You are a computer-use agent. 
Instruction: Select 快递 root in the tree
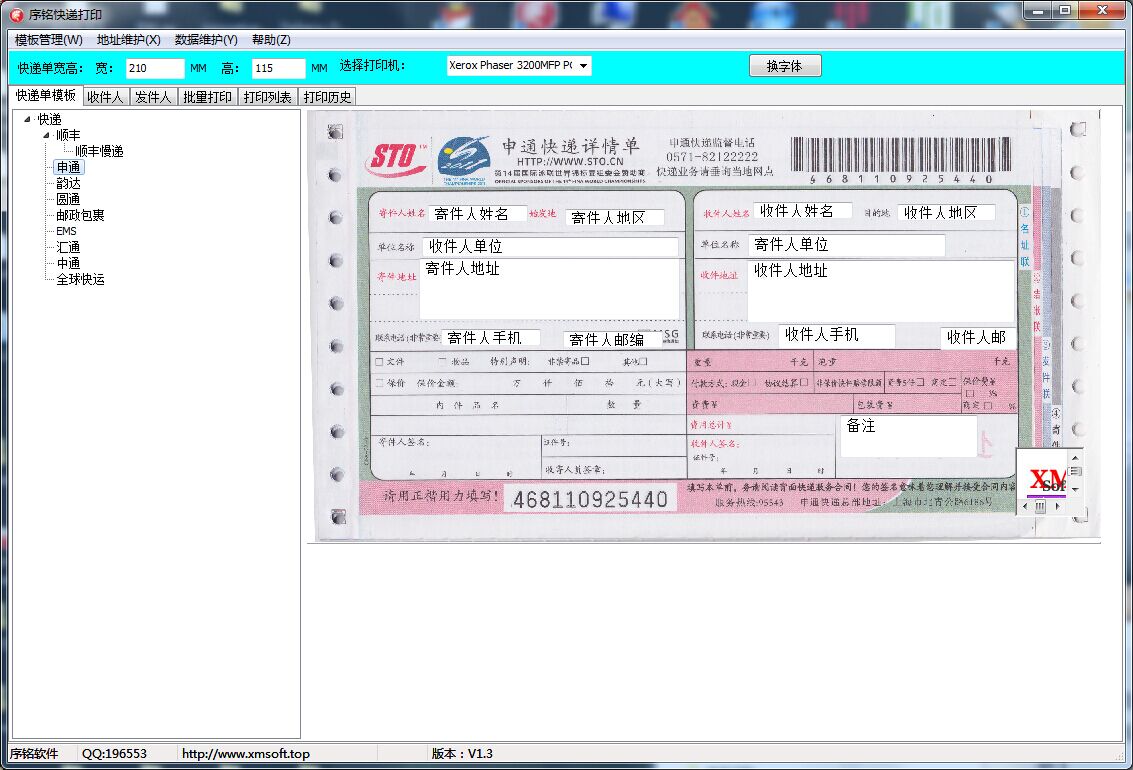pyautogui.click(x=50, y=119)
